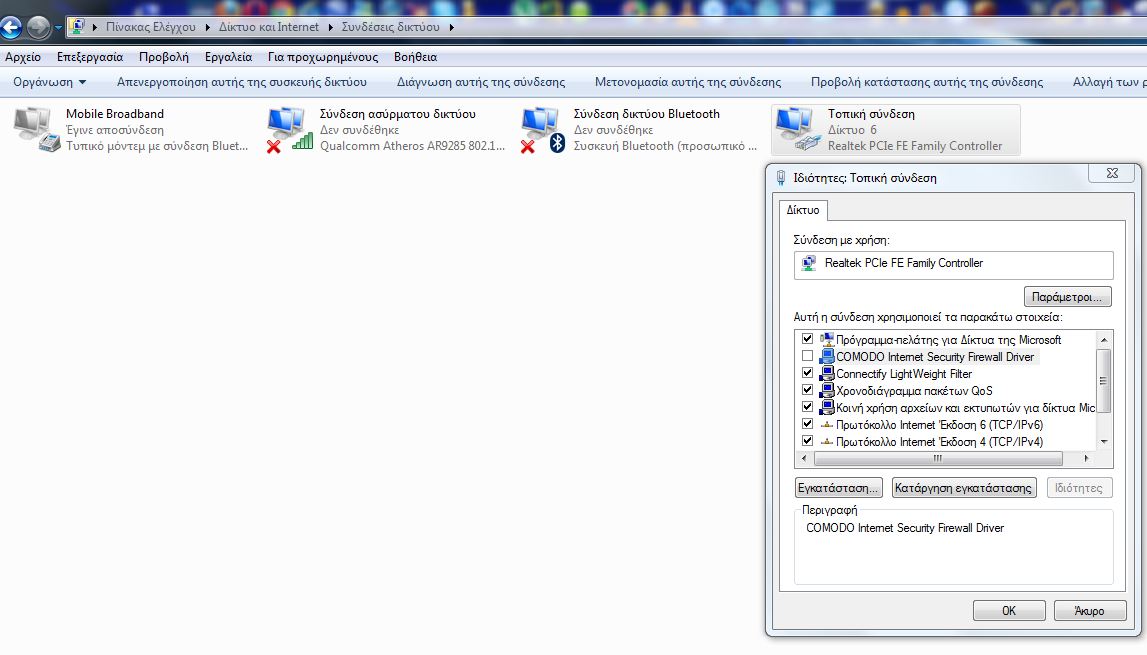
Task: Click Κοινή χρήση αρχείων item icon
Action: coord(827,407)
